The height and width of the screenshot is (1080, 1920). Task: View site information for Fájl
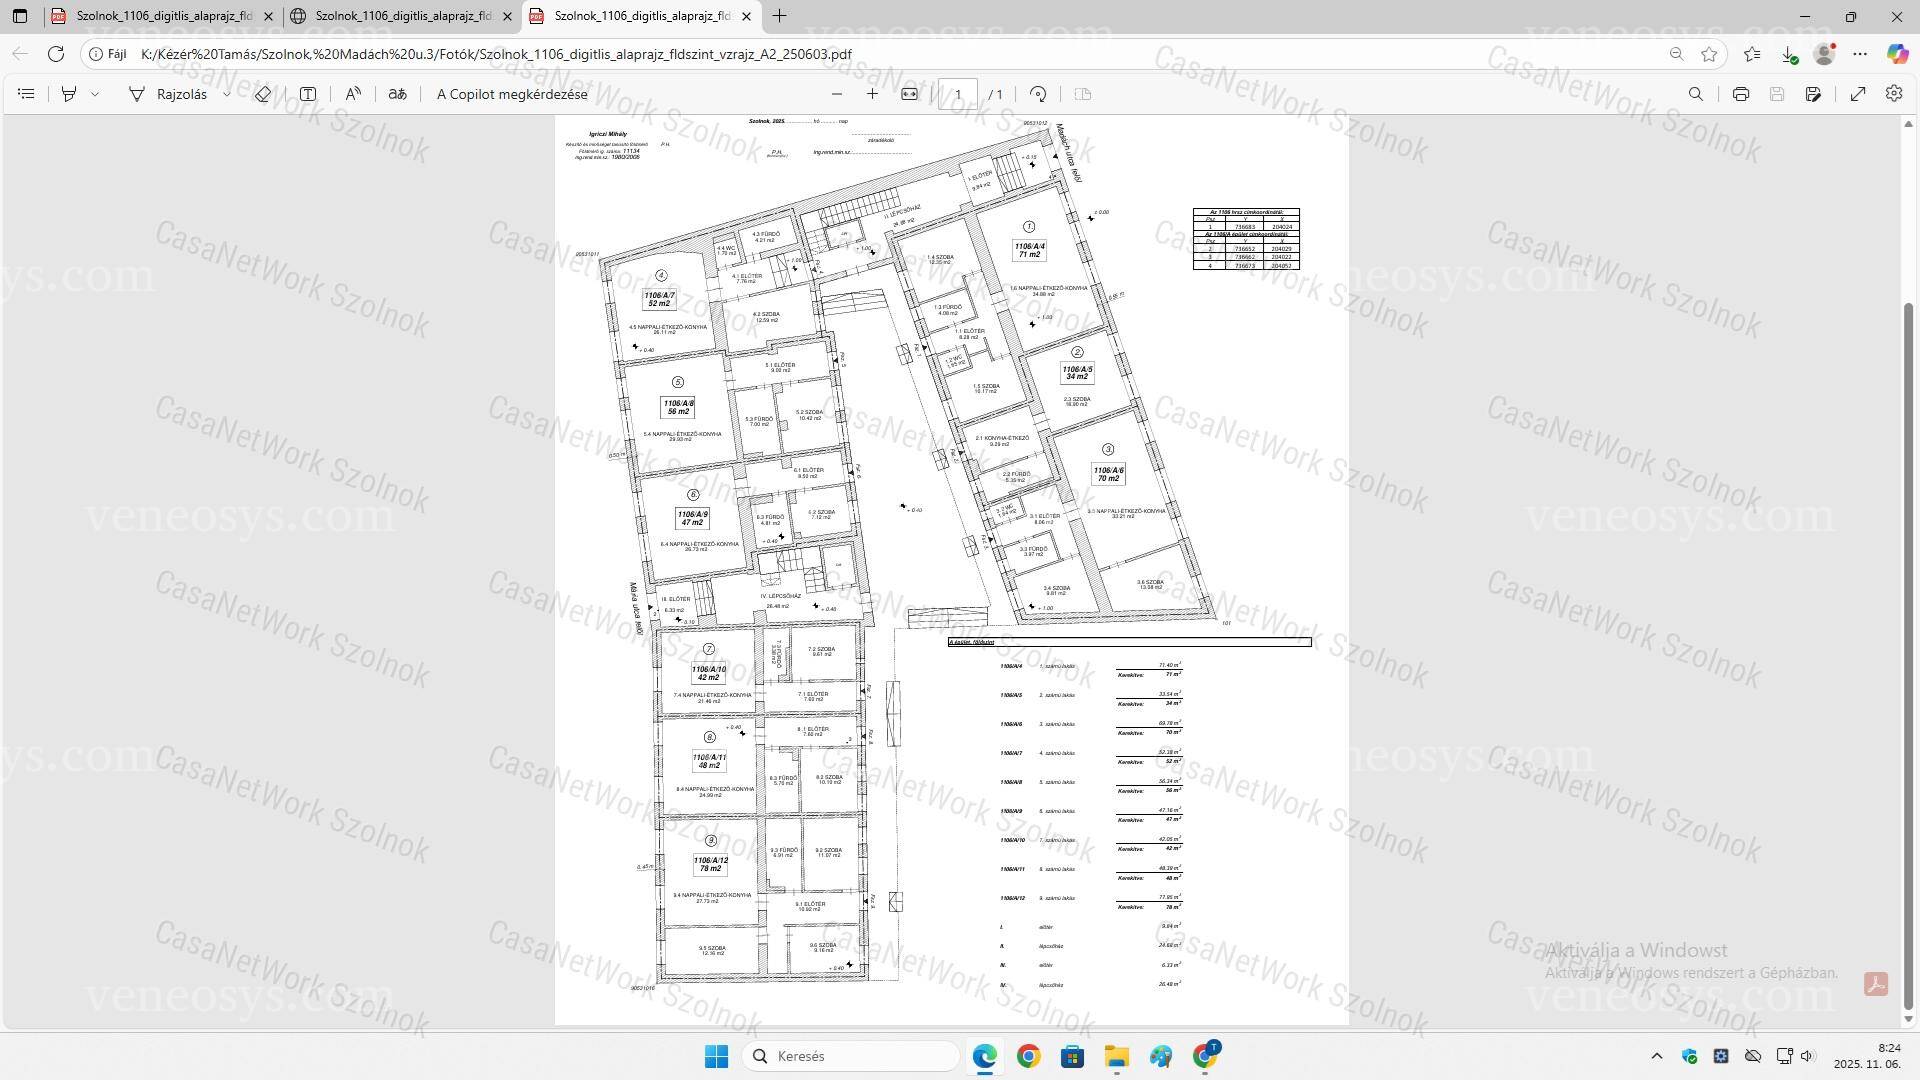point(108,54)
